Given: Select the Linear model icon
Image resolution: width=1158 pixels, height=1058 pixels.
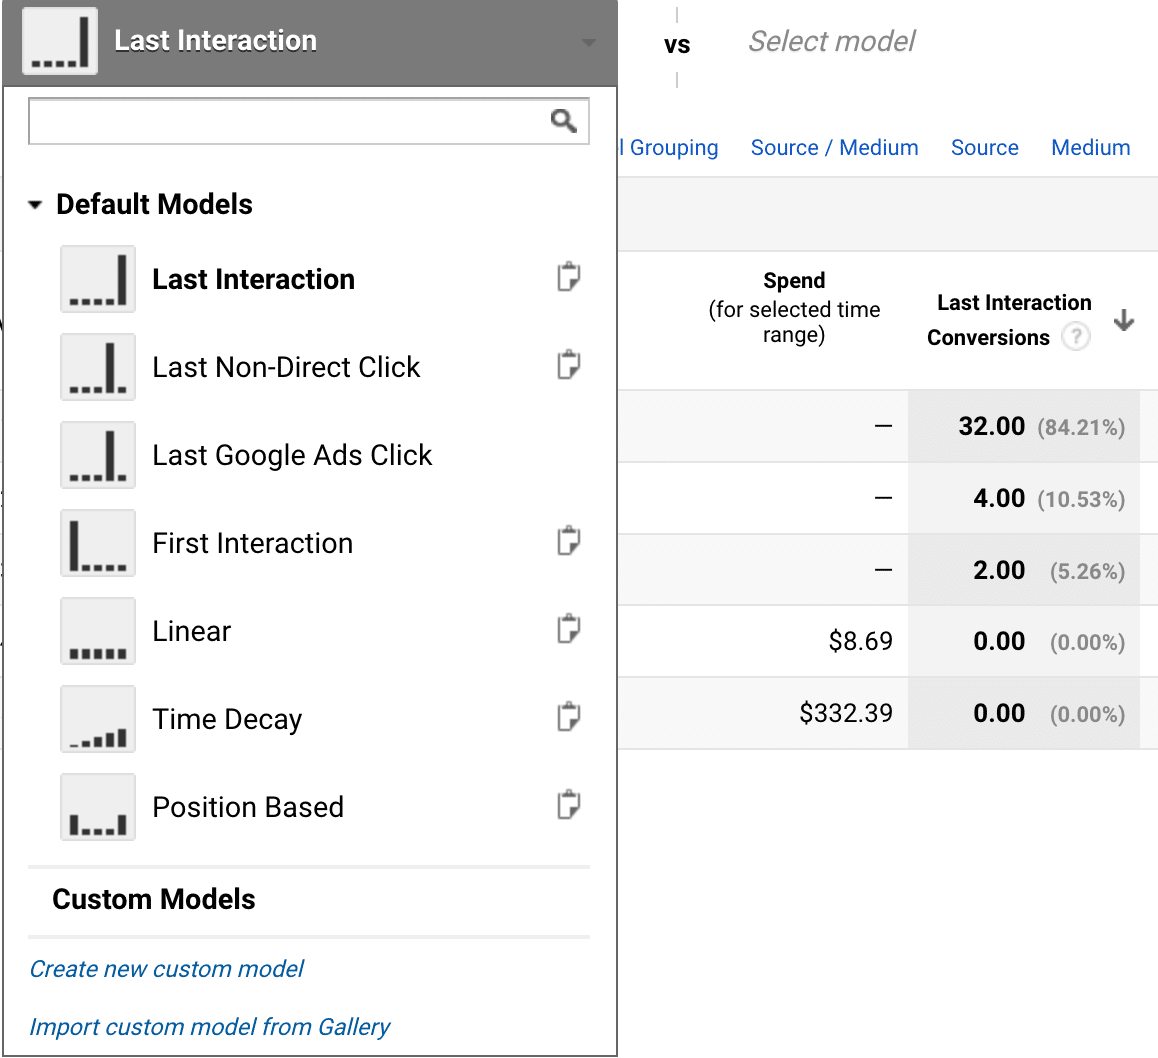Looking at the screenshot, I should [x=97, y=630].
